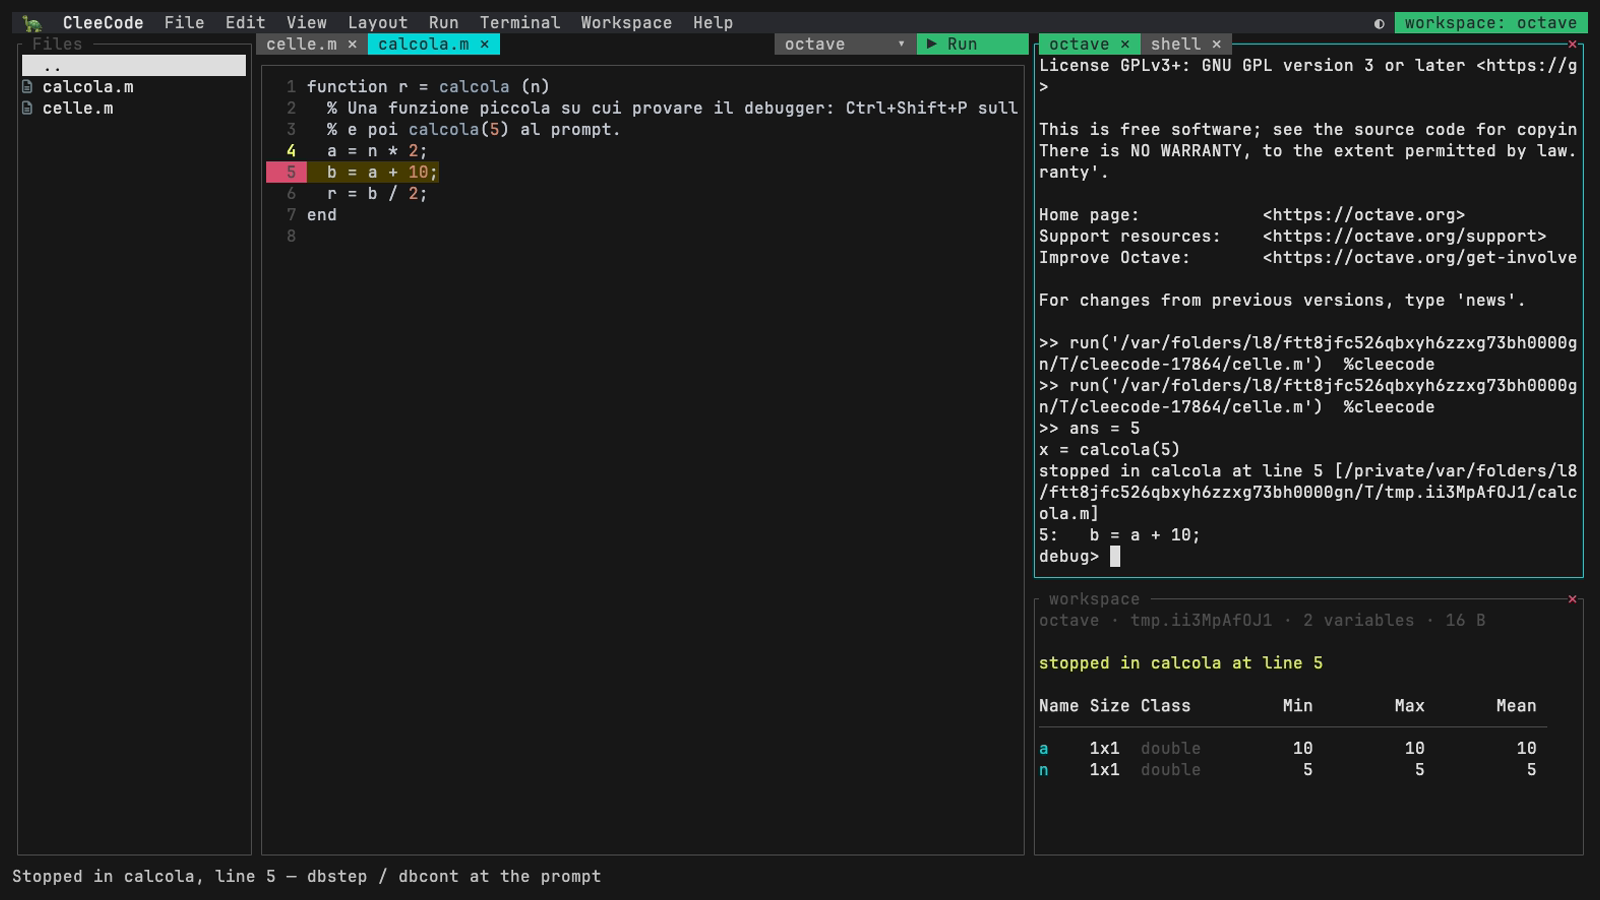
Task: Click the file icon next to calcola.m
Action: (x=27, y=87)
